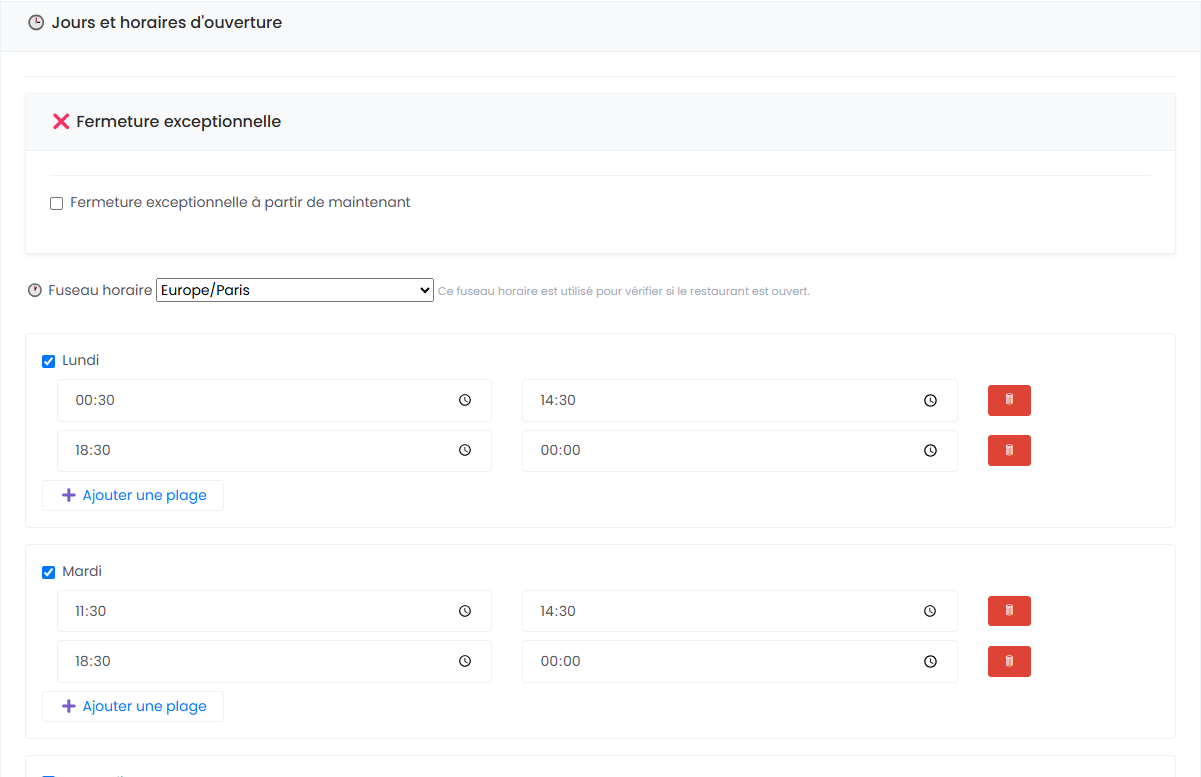Click clock icon in Mardi 11:30 field
The height and width of the screenshot is (777, 1201).
(x=465, y=611)
